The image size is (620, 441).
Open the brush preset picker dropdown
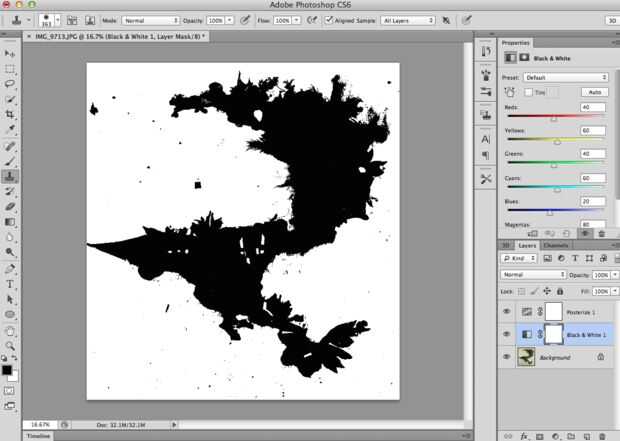click(58, 20)
